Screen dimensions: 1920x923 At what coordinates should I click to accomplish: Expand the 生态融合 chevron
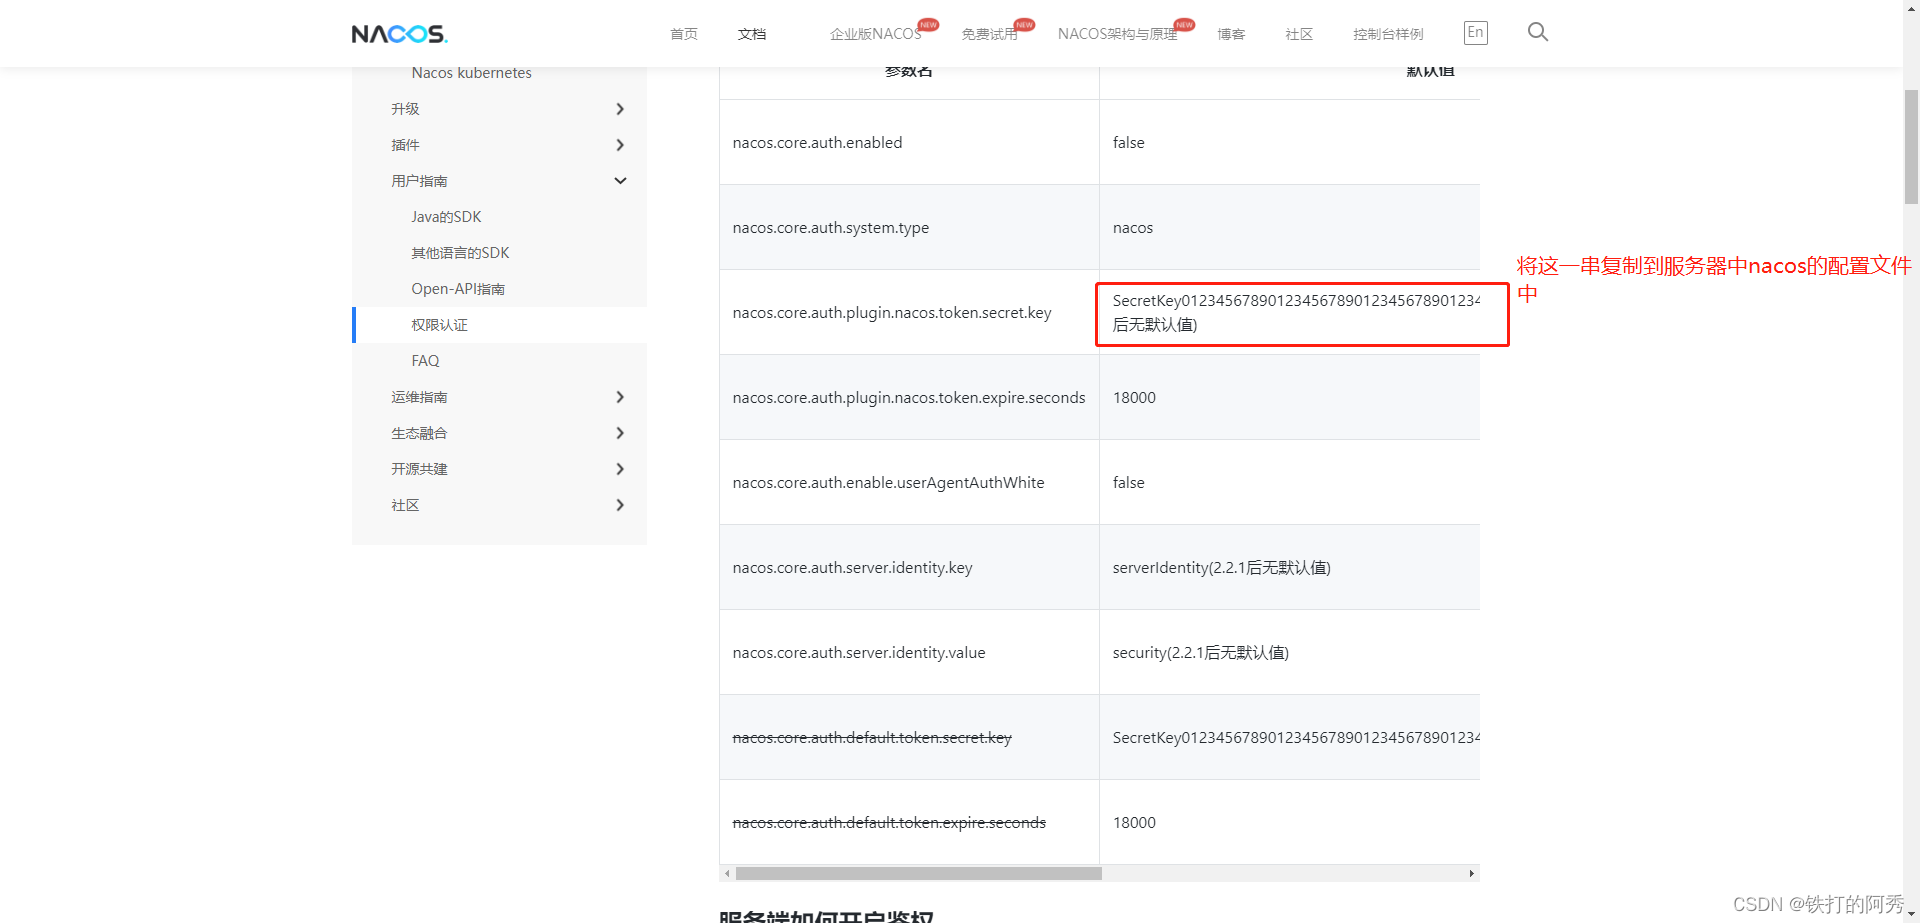pyautogui.click(x=620, y=433)
